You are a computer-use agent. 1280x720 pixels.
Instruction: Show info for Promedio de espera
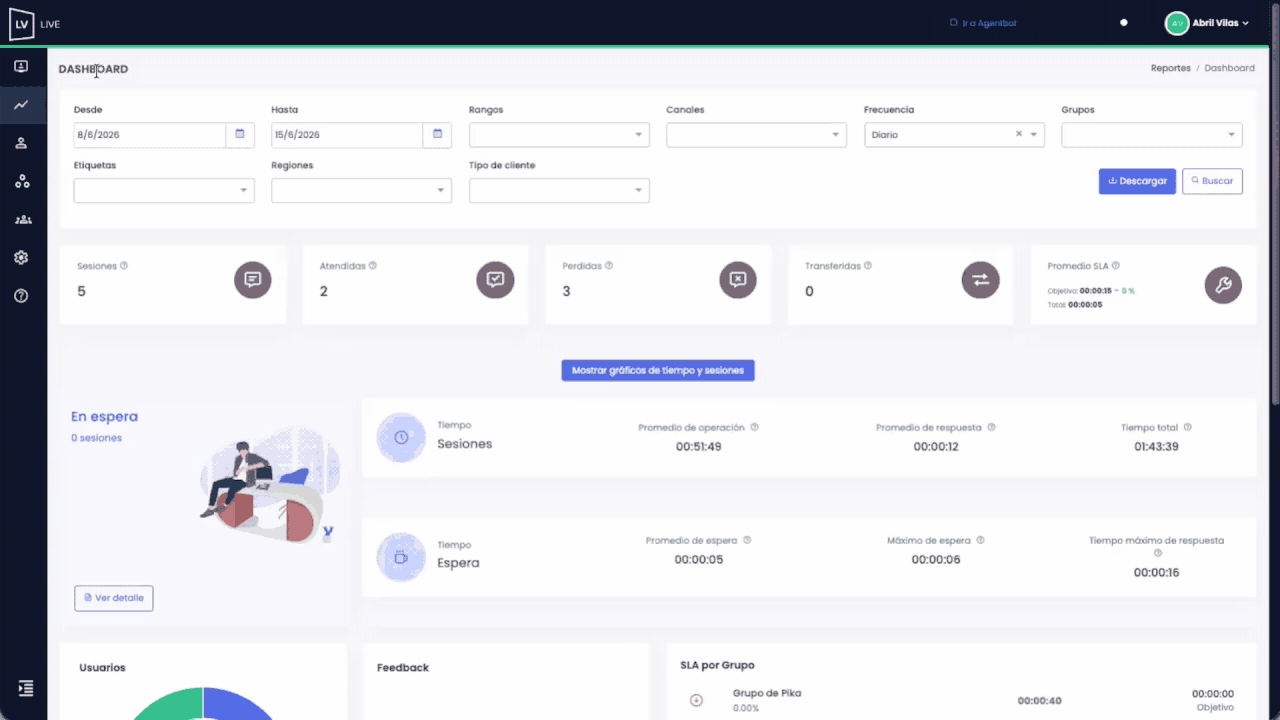747,540
